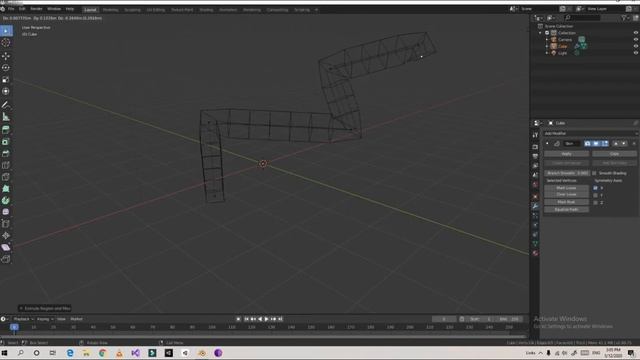Open Object properties tab
The image size is (640, 360).
click(535, 197)
